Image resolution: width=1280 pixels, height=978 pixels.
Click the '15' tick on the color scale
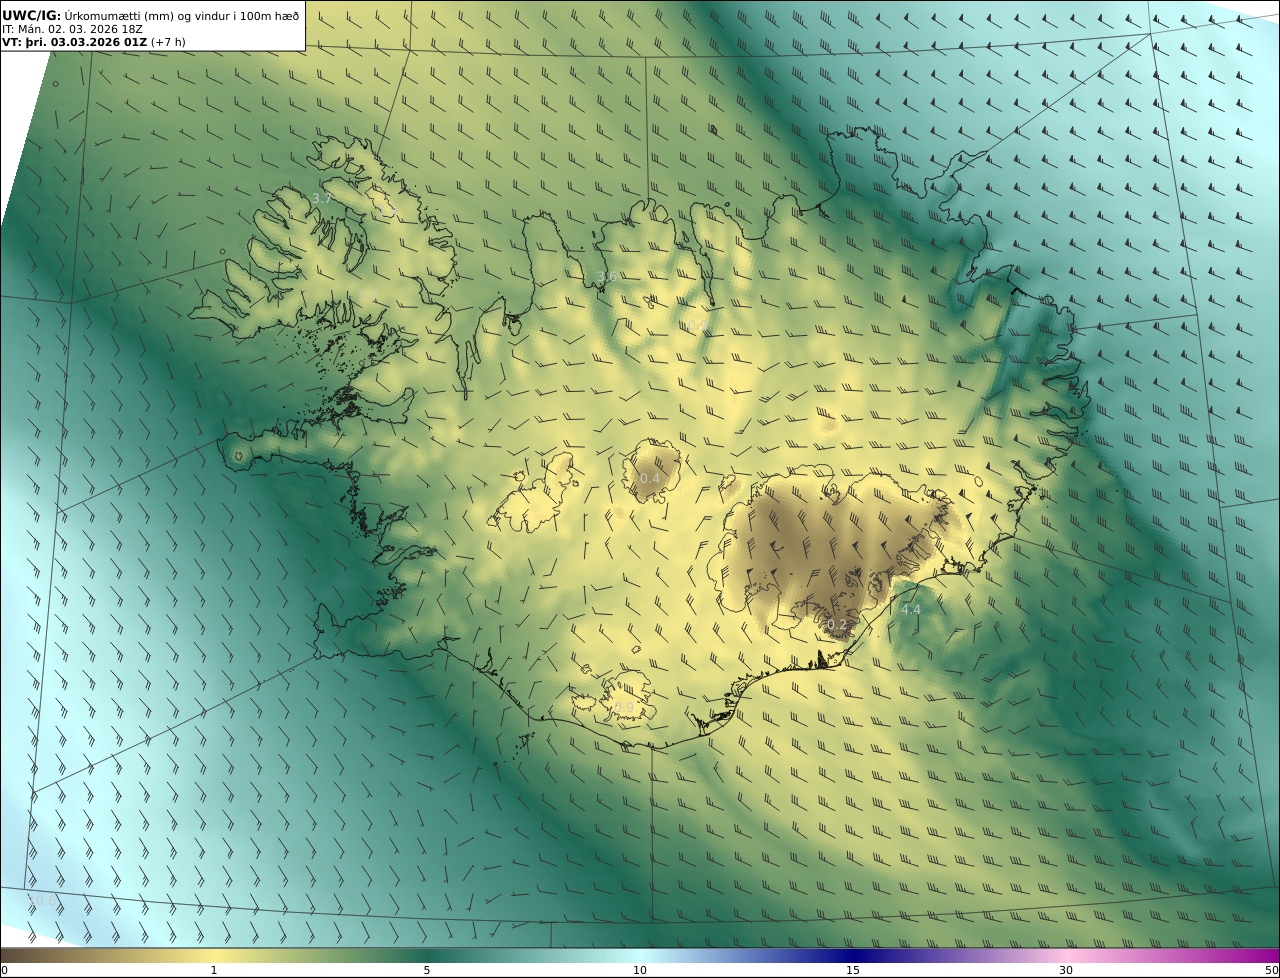coord(853,970)
